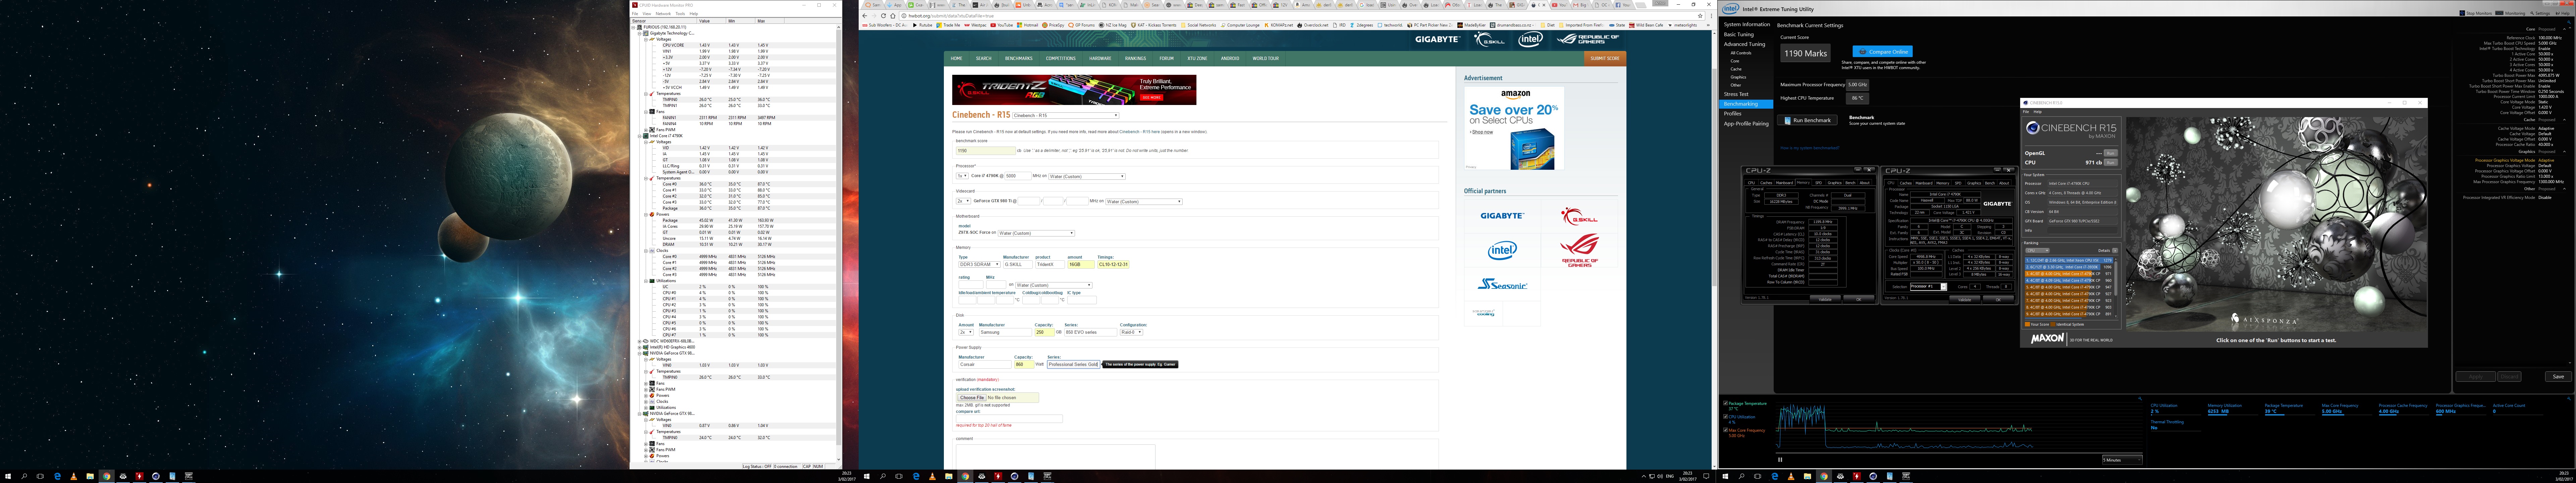Open the XTU graph 5 Minutes time range dropdown

pos(2122,460)
